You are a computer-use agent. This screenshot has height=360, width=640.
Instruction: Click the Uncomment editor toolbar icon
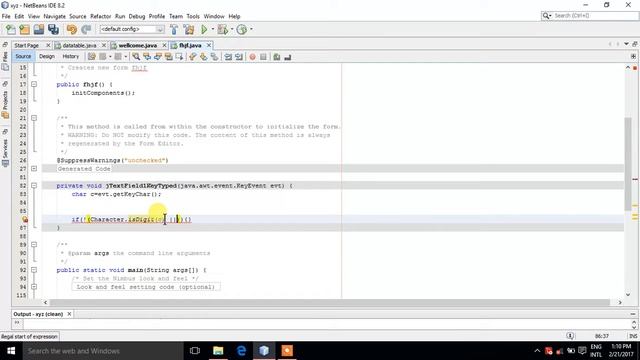(x=288, y=57)
